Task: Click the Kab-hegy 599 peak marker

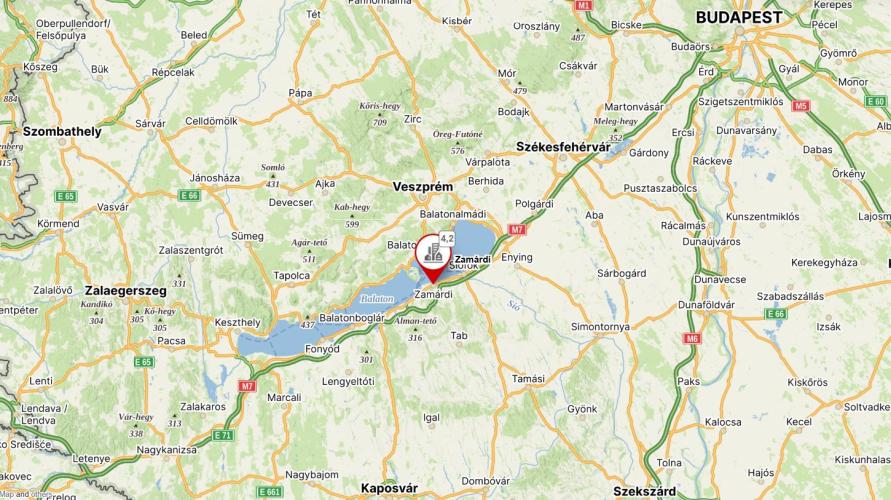Action: pyautogui.click(x=352, y=215)
